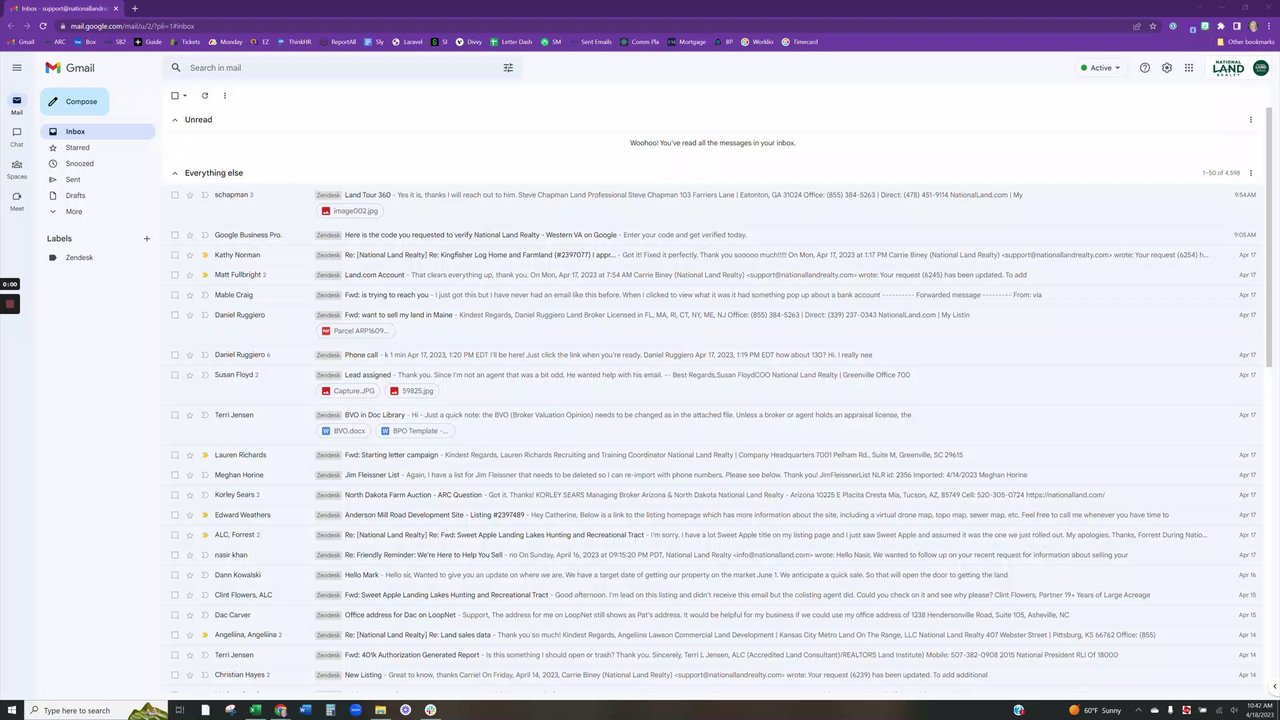Open the Mail section in the rail
Viewport: 1280px width, 720px height.
tap(17, 105)
